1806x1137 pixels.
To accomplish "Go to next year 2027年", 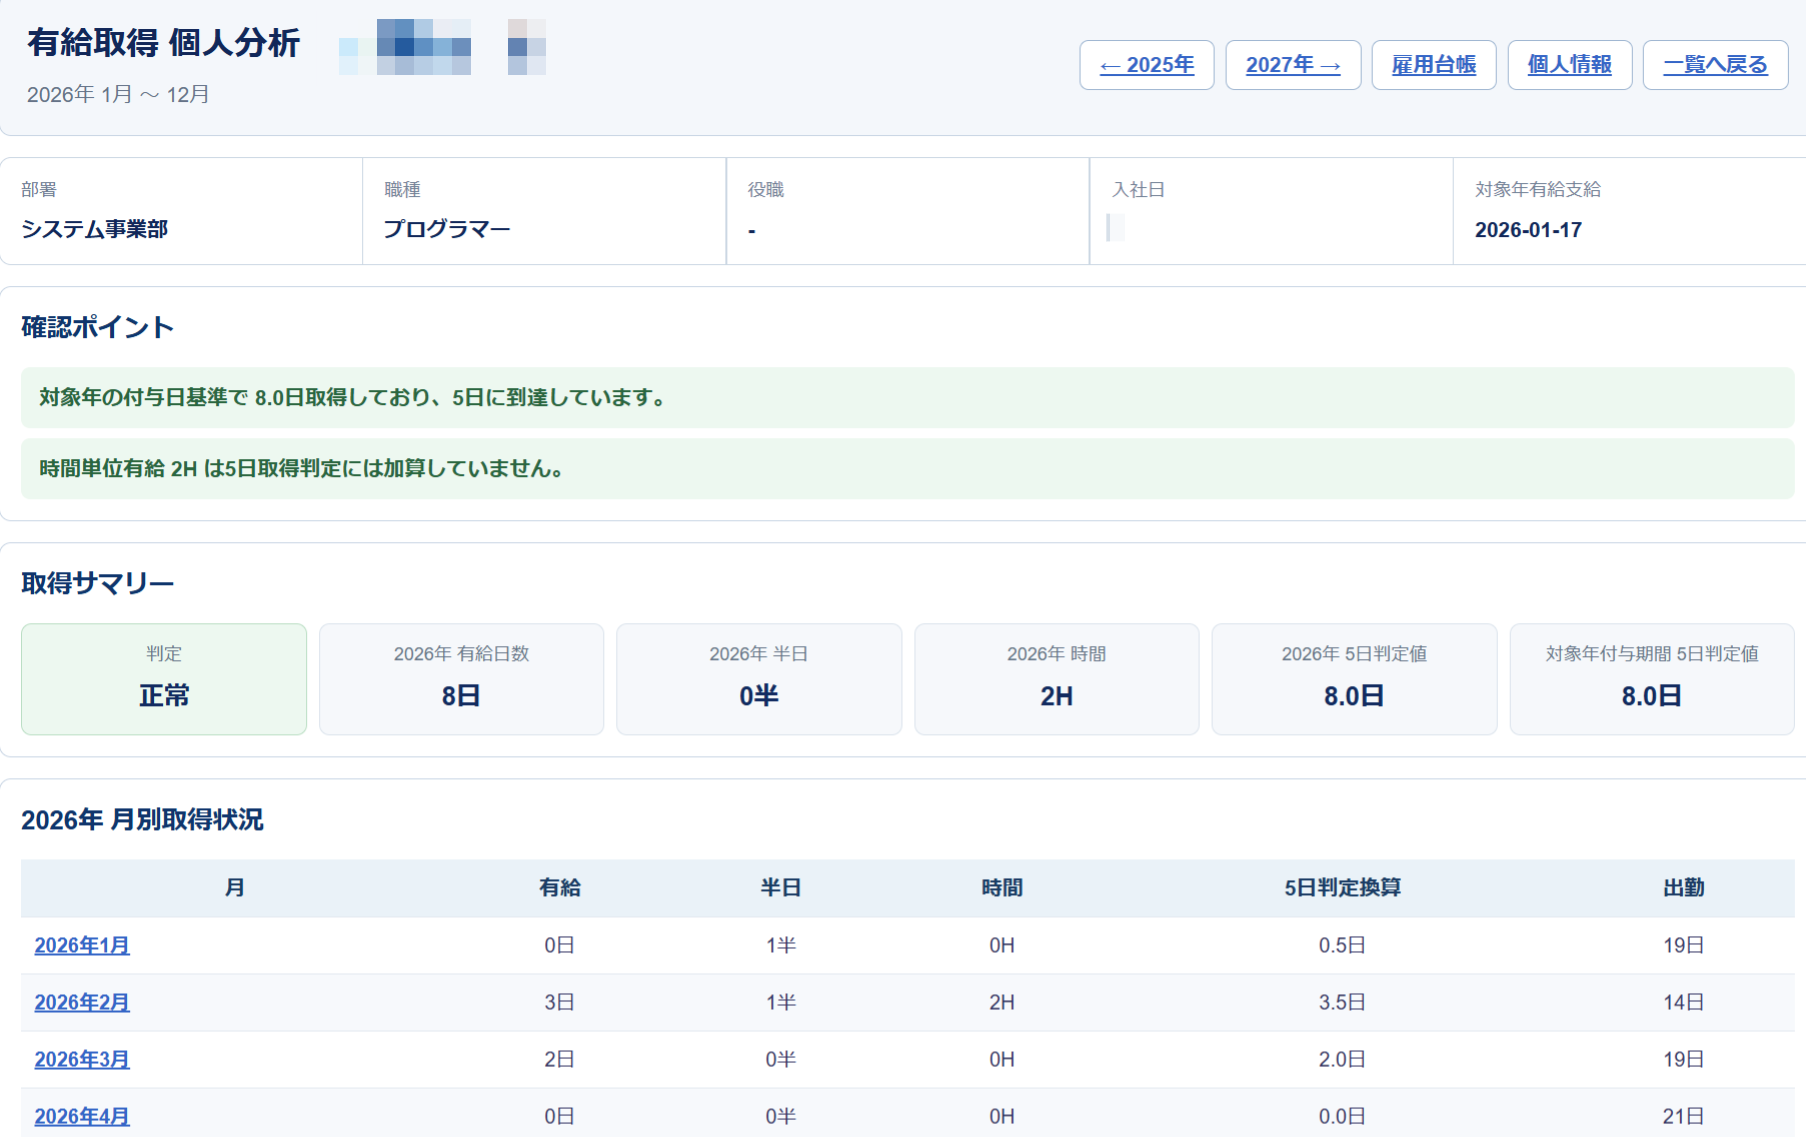I will pos(1293,65).
